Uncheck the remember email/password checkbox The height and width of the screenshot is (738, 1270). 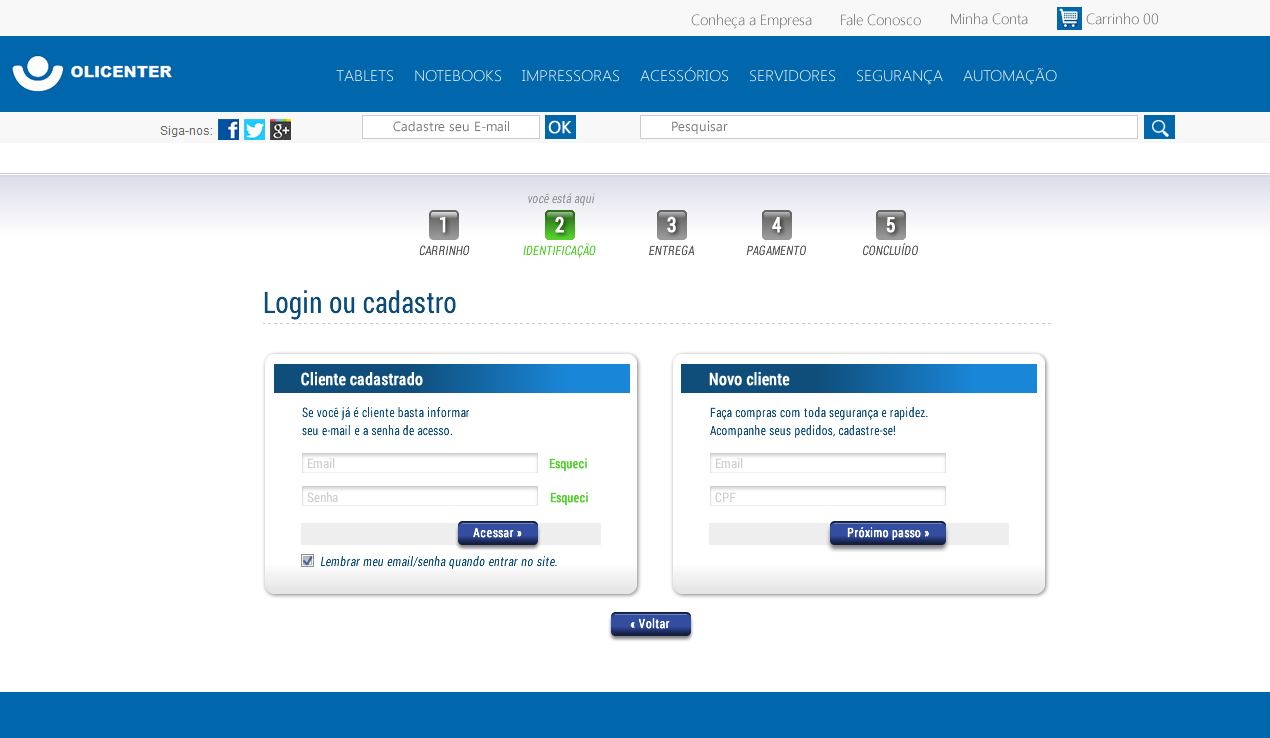308,561
